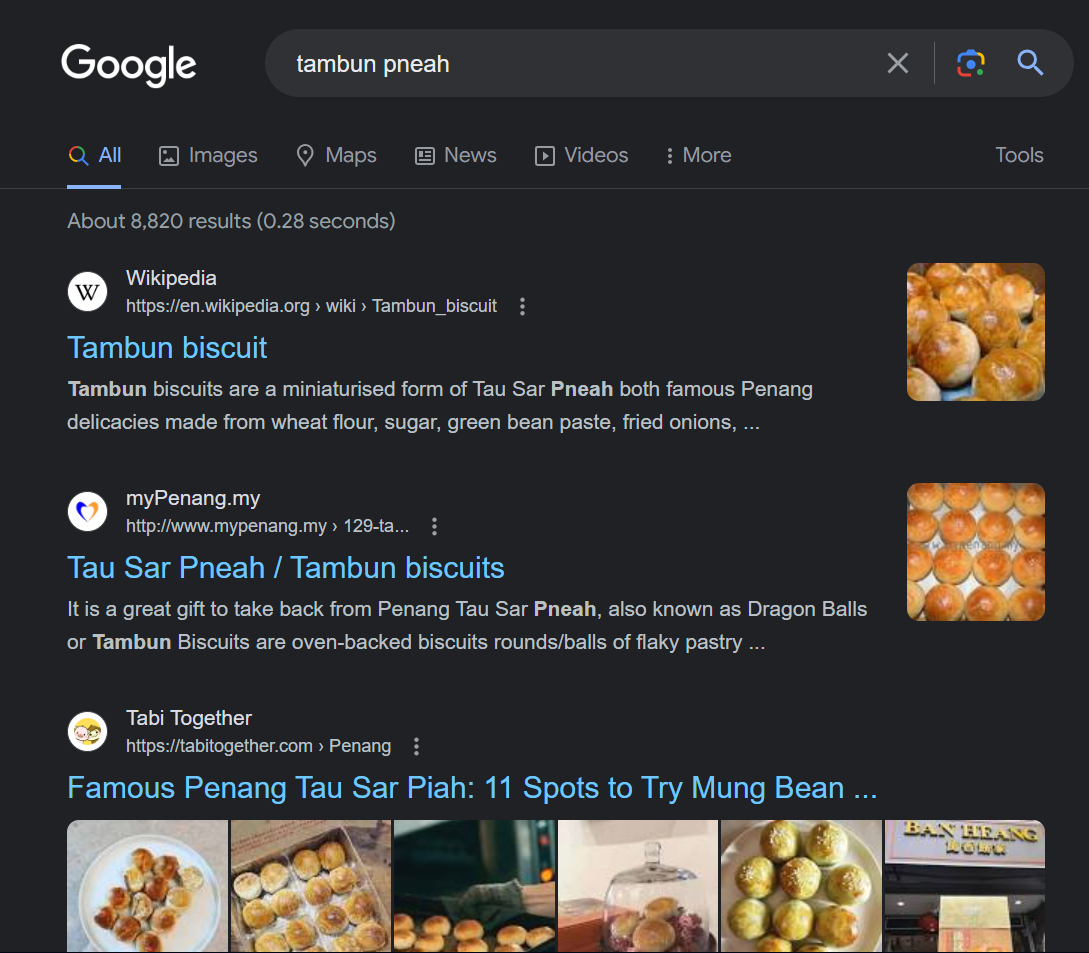This screenshot has width=1089, height=953.
Task: Switch to the News tab
Action: pos(456,156)
